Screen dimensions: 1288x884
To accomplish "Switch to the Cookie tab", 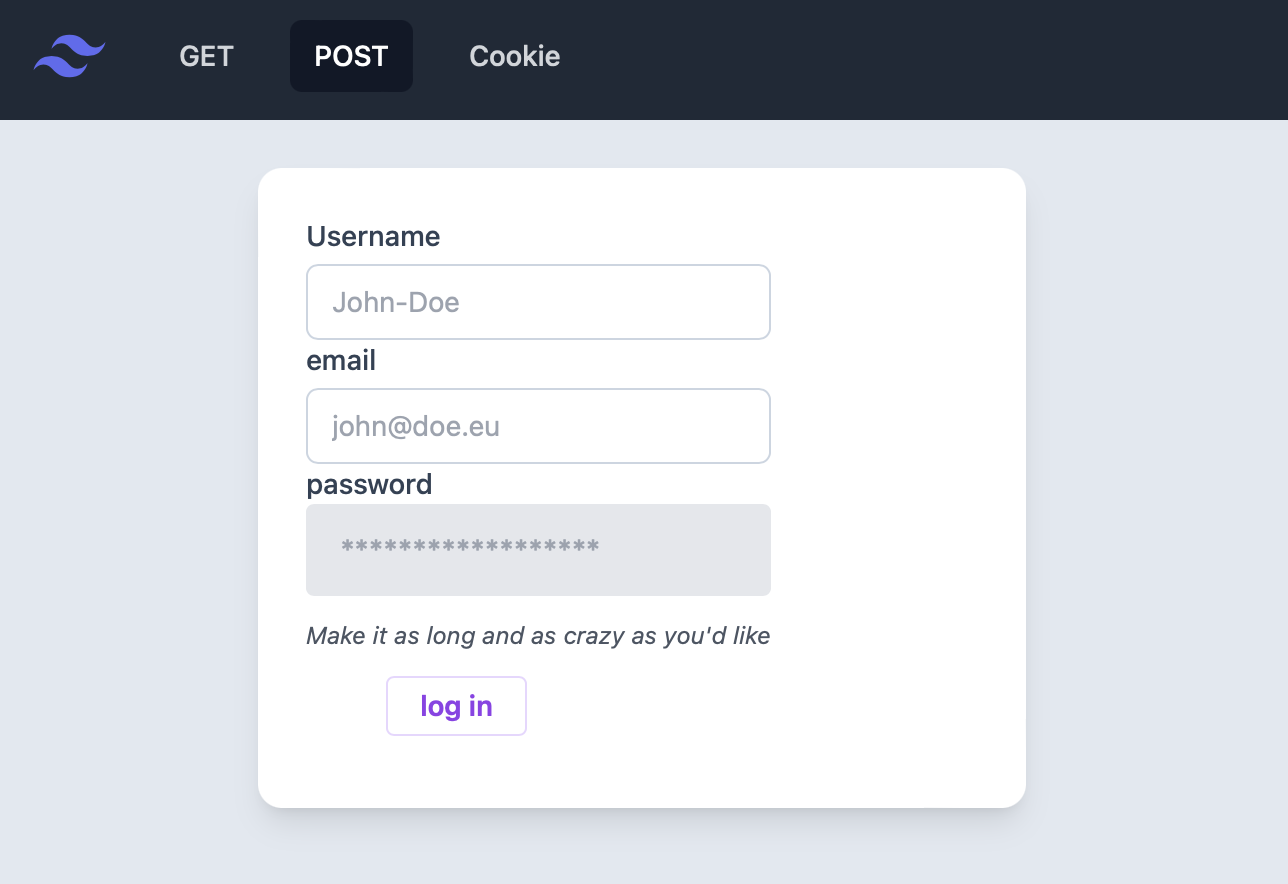I will (x=514, y=56).
